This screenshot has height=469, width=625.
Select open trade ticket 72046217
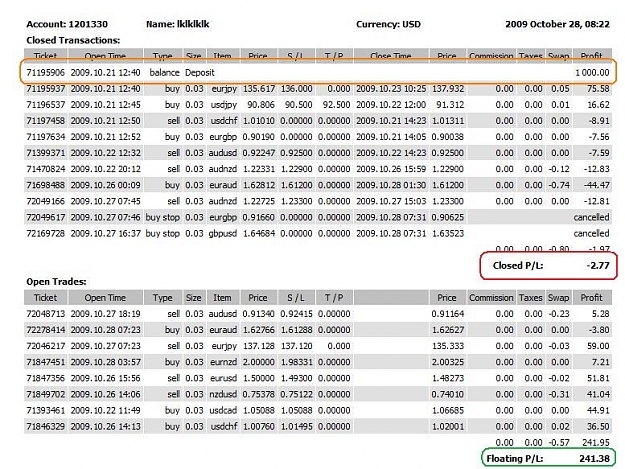pyautogui.click(x=45, y=346)
